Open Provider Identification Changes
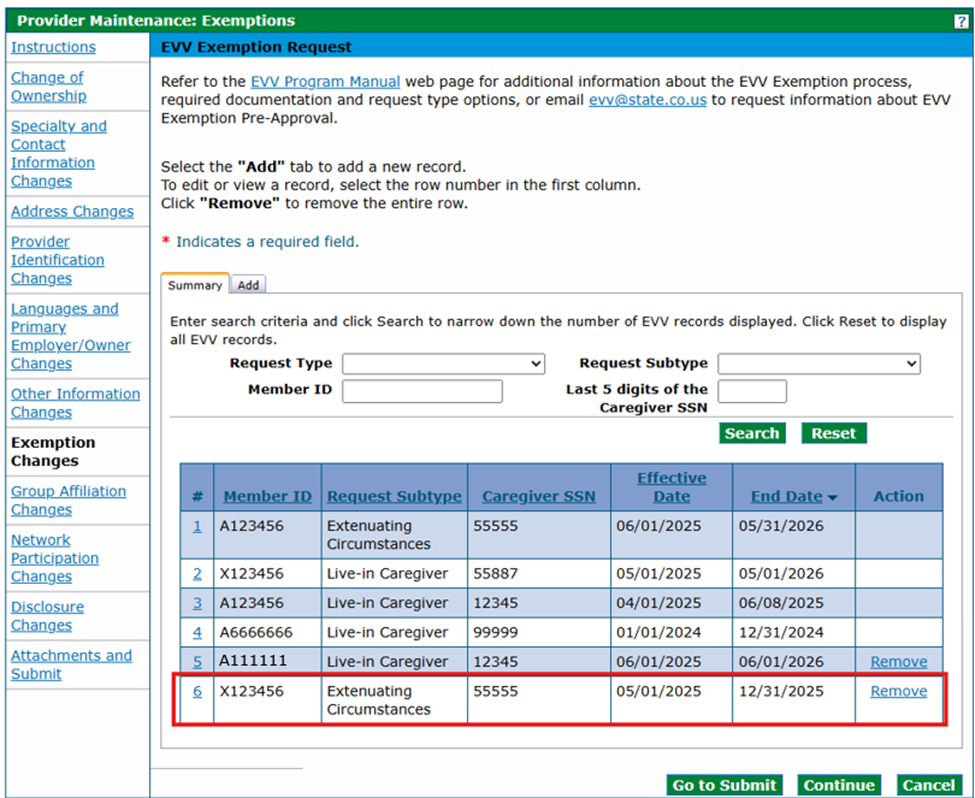The image size is (975, 798). tap(58, 260)
